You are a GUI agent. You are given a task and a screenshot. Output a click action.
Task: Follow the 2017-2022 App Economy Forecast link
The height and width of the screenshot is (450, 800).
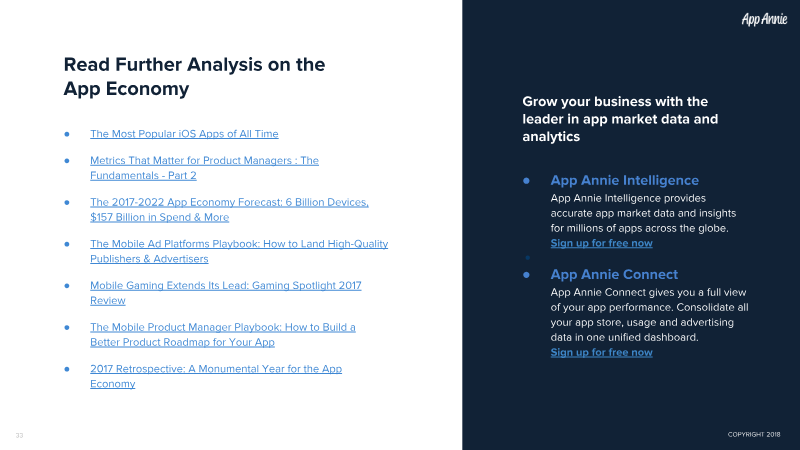tap(229, 202)
